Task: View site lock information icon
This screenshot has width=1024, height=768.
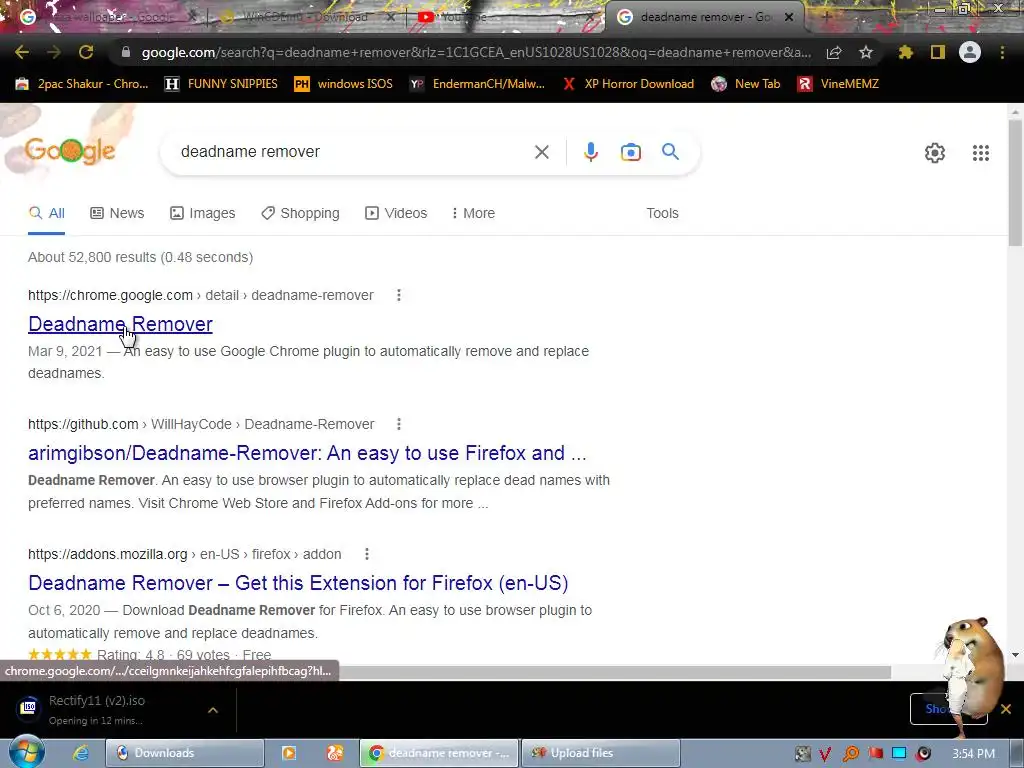Action: (x=125, y=52)
